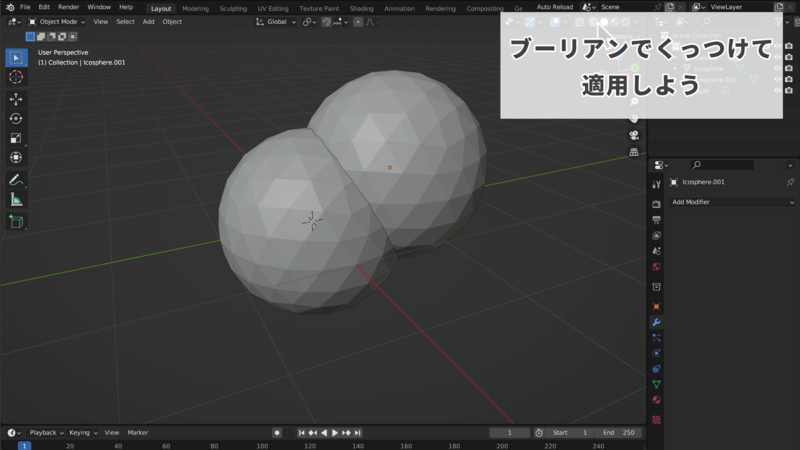Open timeline editor type dropdown
800x450 pixels.
(x=14, y=433)
